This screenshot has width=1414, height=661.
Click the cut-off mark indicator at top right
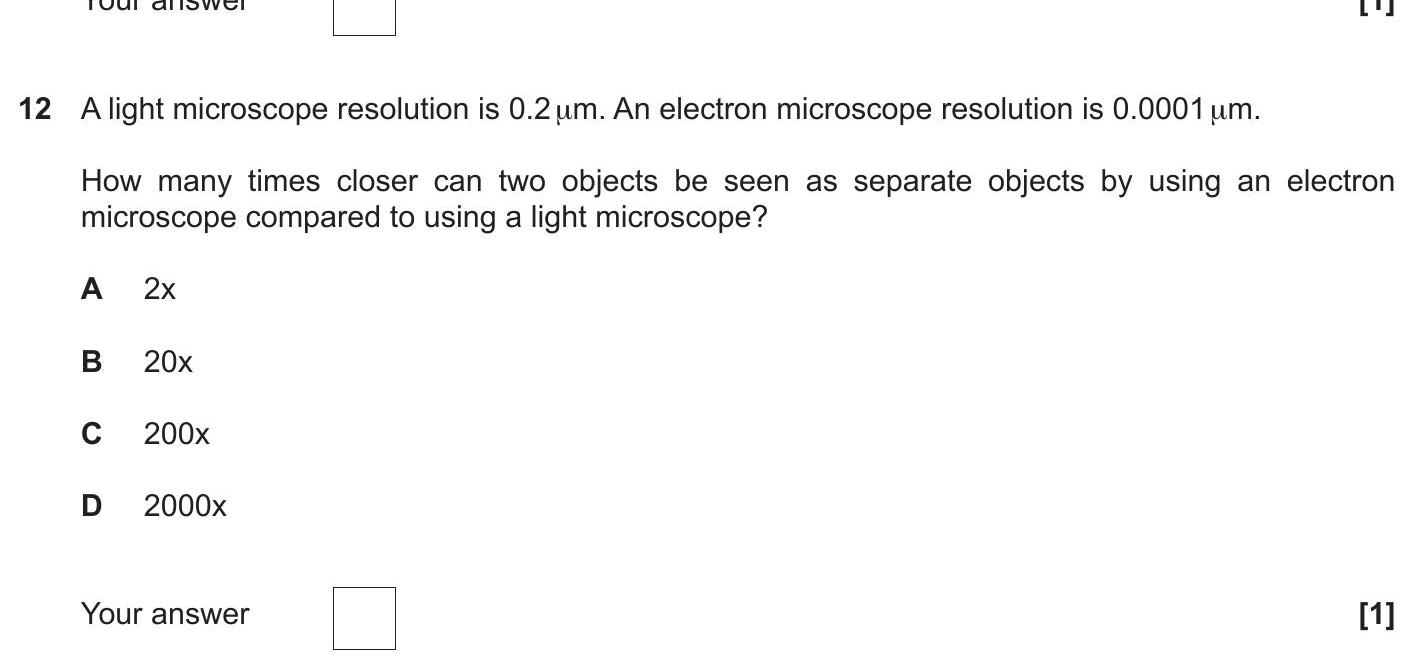(1376, 6)
